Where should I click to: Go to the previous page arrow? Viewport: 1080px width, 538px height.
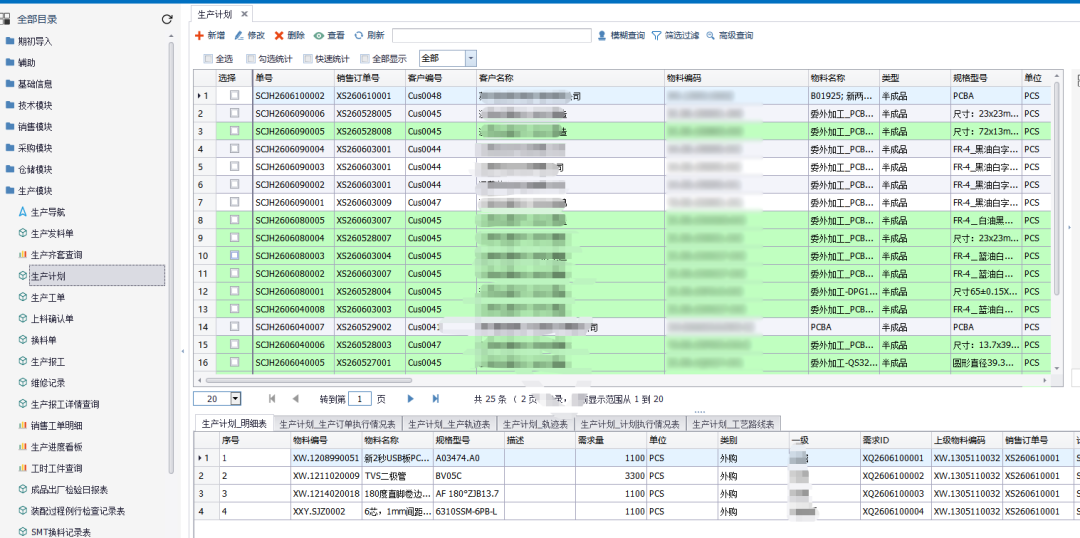click(x=295, y=398)
